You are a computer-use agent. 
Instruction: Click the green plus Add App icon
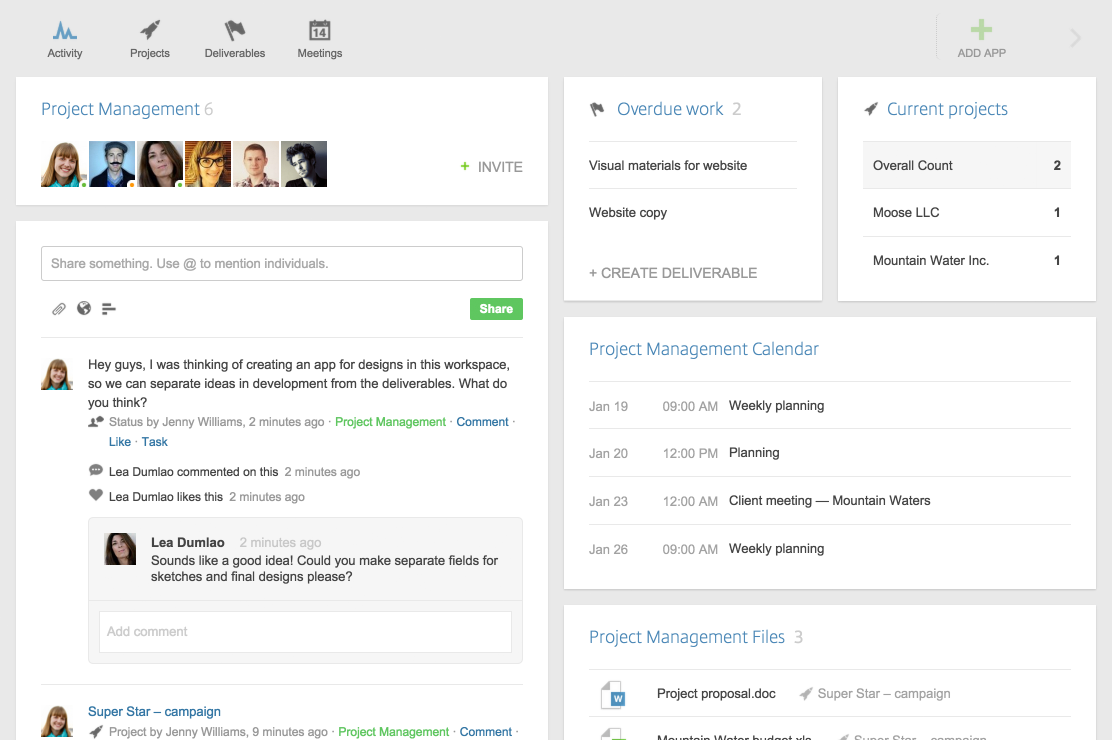(x=981, y=30)
